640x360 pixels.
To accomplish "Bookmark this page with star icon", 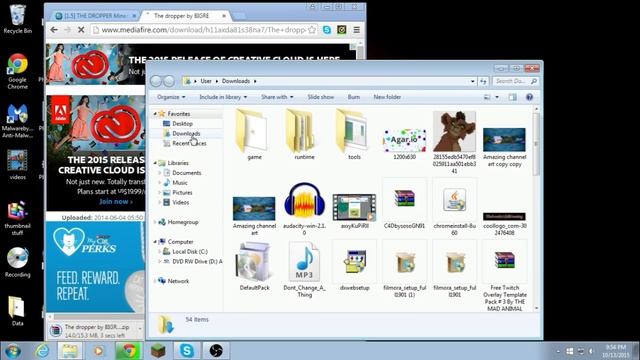I will coord(312,30).
